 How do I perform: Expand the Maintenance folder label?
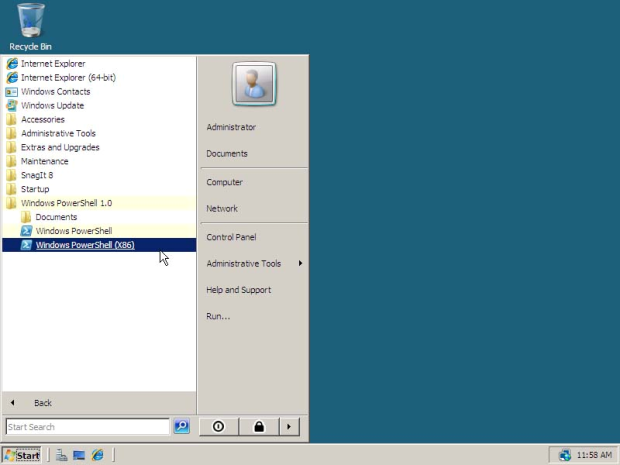45,161
